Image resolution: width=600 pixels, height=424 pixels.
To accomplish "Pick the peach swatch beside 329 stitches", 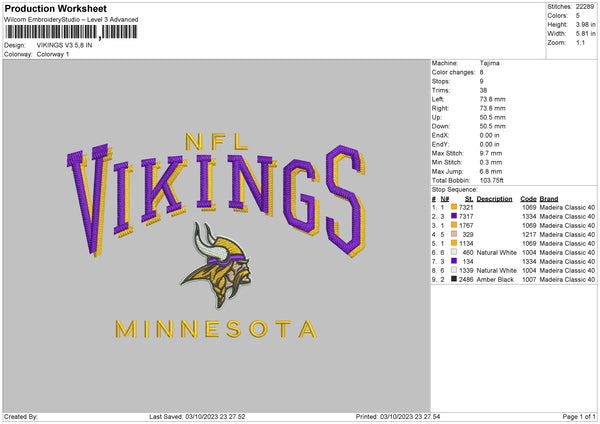I will (x=454, y=234).
